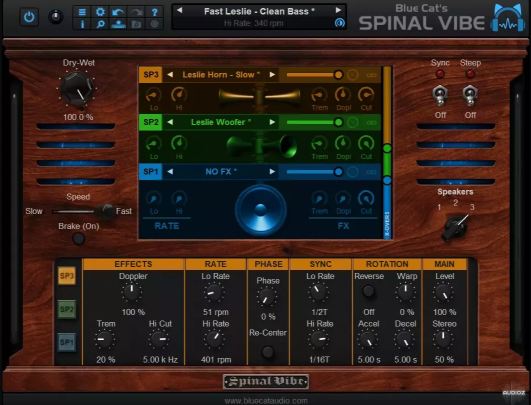Click the Re-Center phase button
Screen dimensions: 531x405
coord(268,352)
